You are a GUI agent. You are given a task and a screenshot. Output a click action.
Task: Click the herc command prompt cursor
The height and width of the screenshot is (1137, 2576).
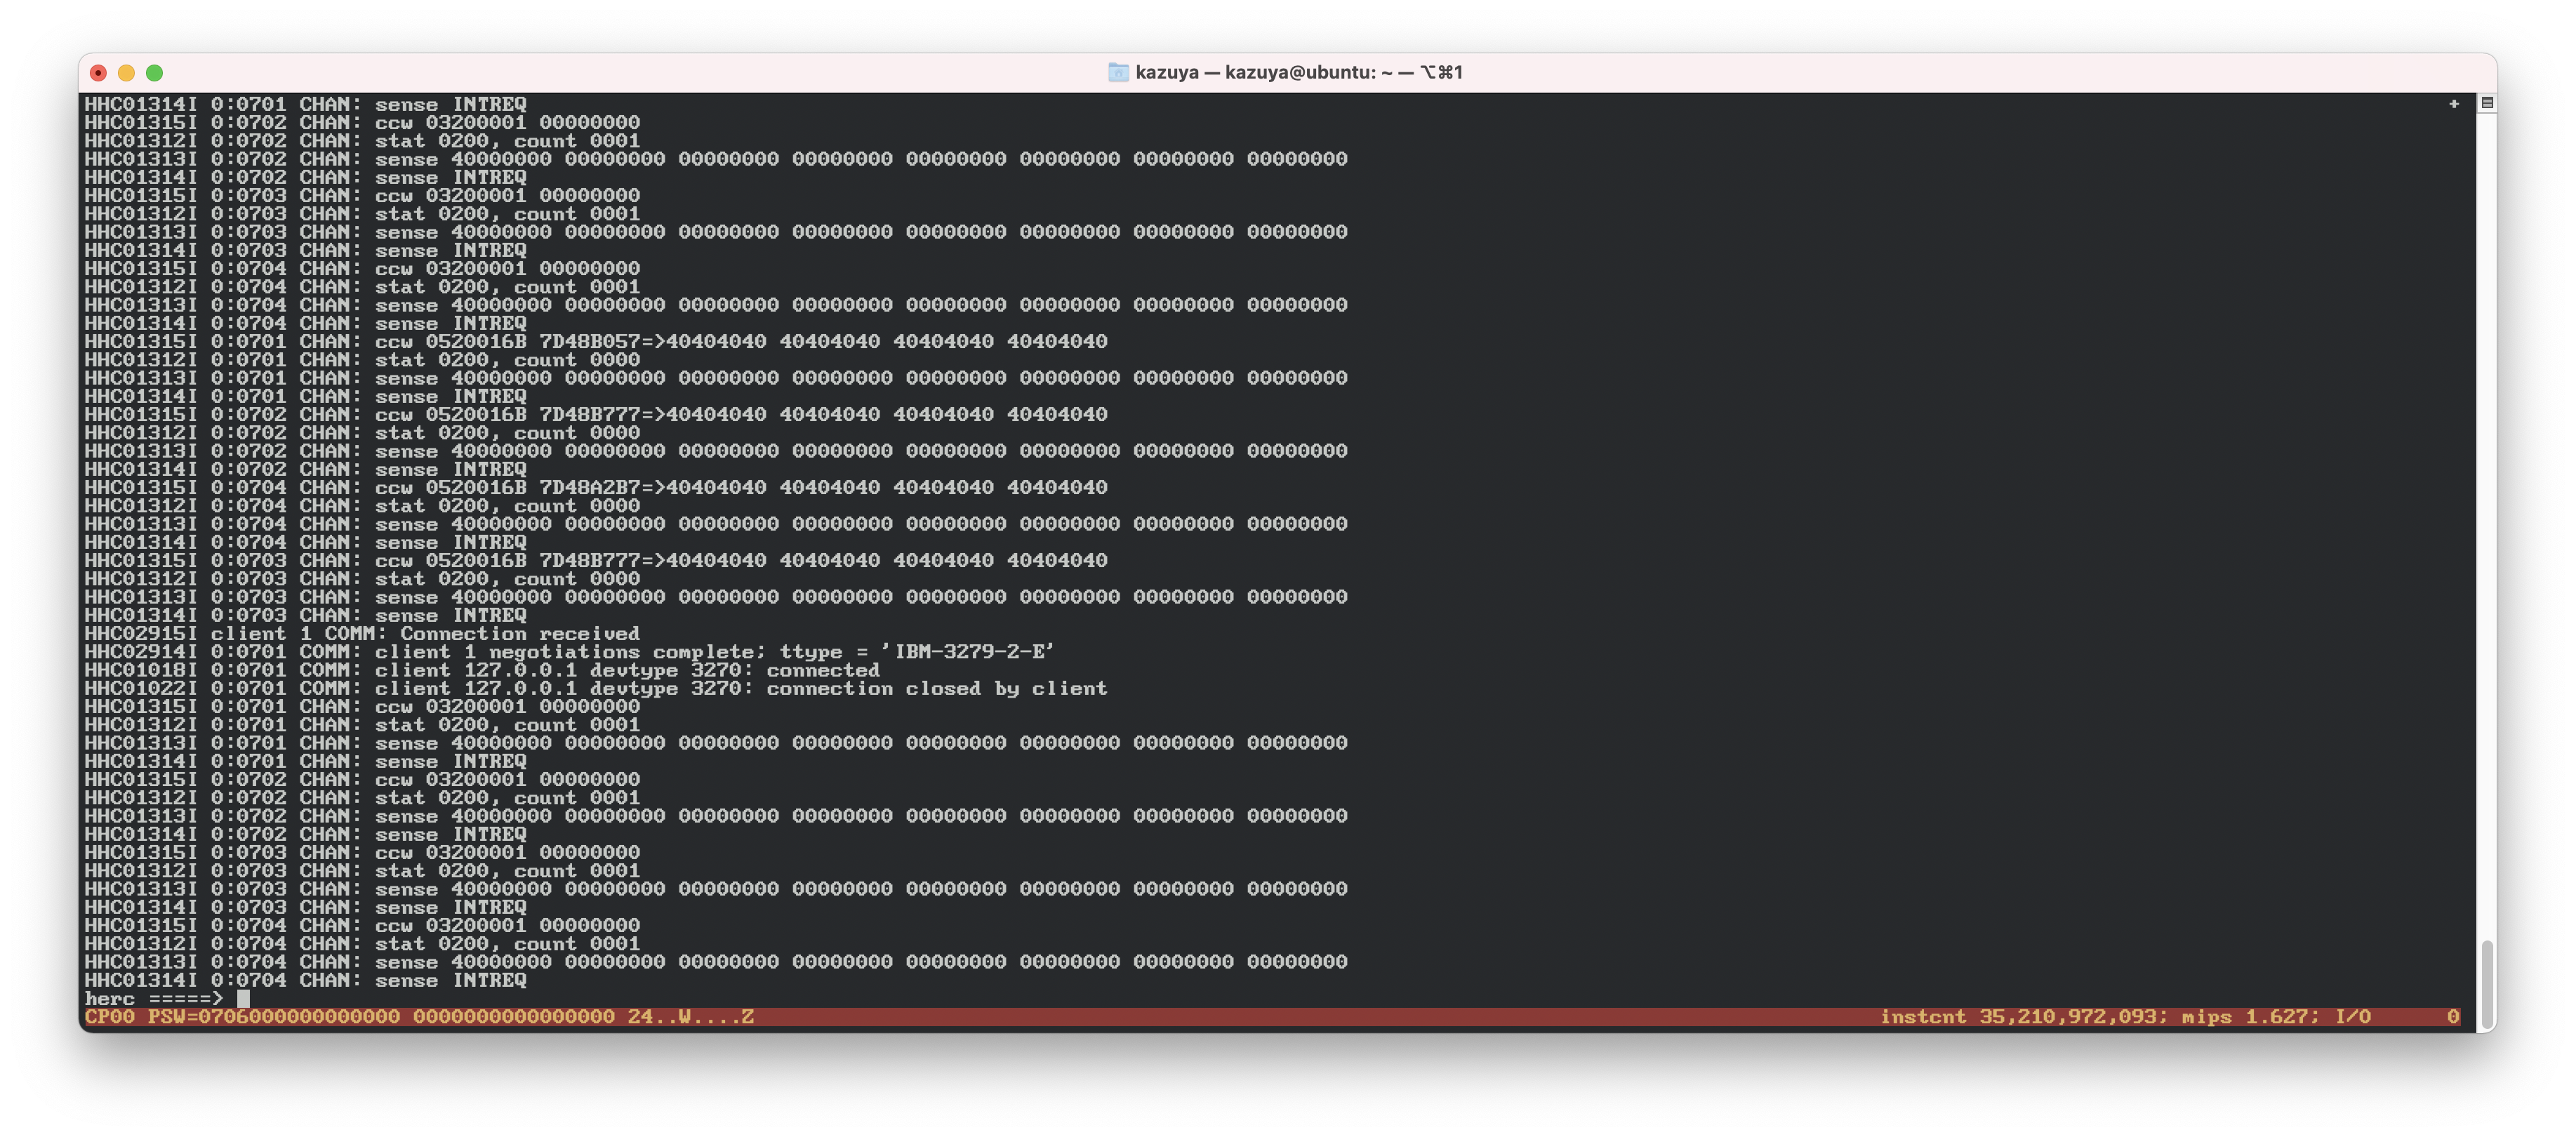tap(243, 998)
